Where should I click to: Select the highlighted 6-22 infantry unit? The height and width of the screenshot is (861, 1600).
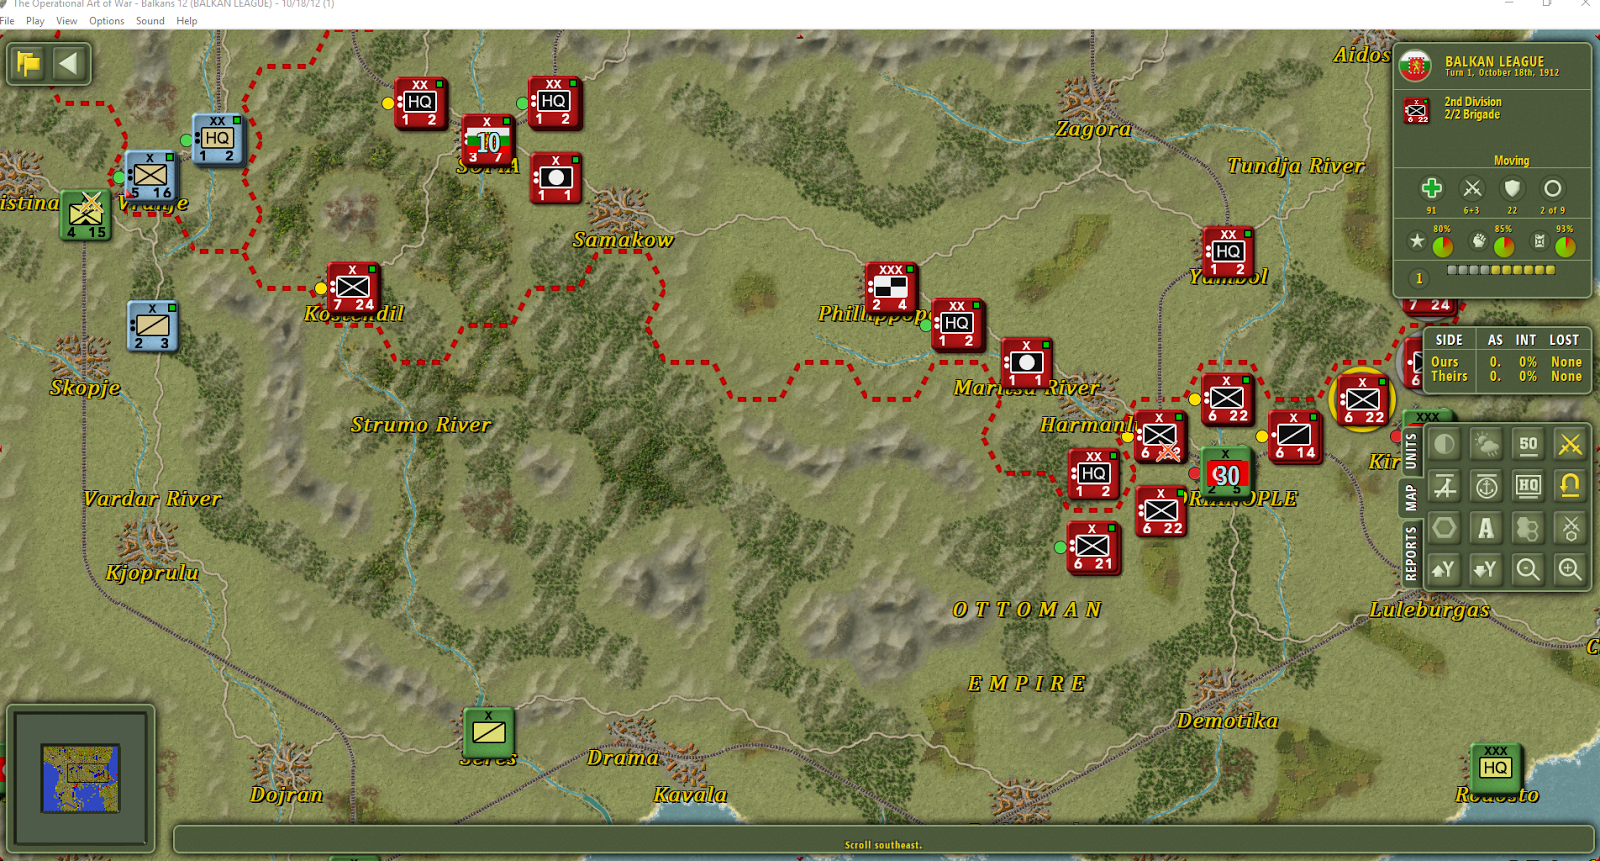[1362, 400]
